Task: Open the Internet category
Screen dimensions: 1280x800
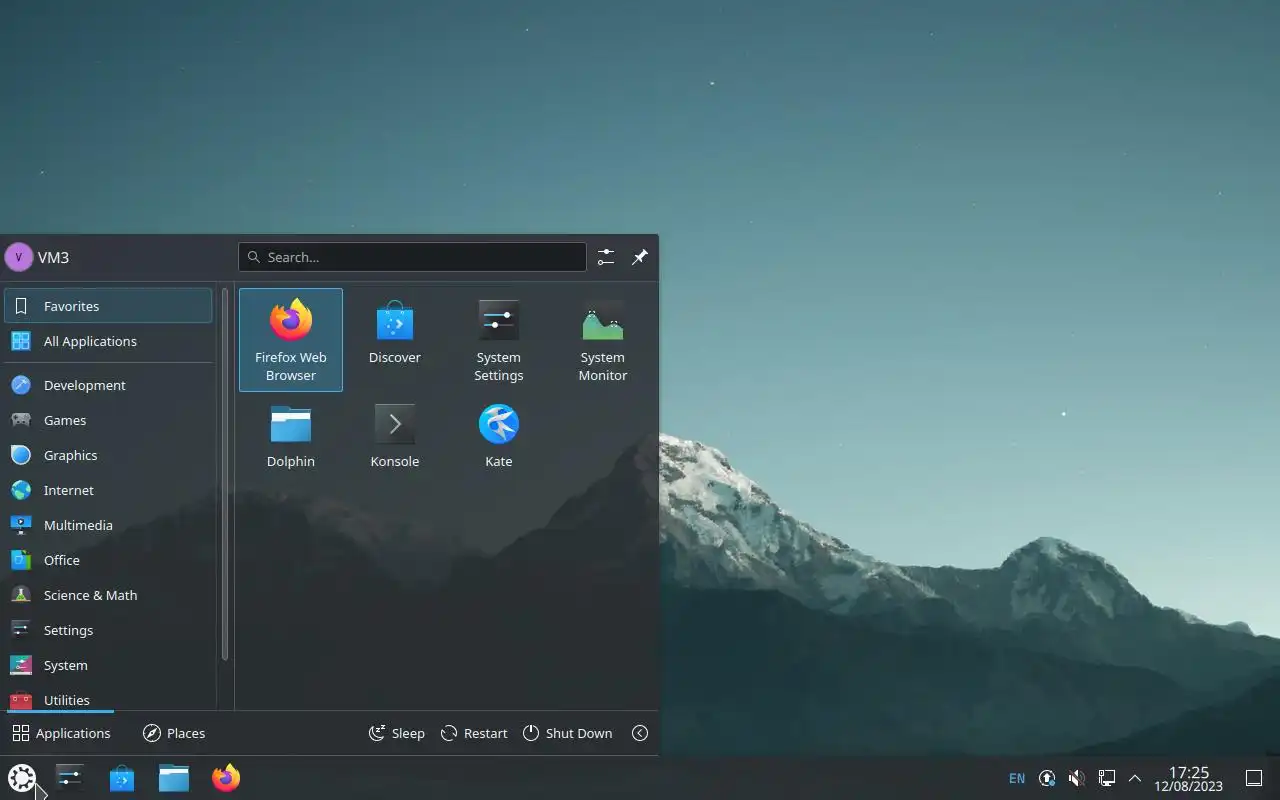Action: [108, 490]
